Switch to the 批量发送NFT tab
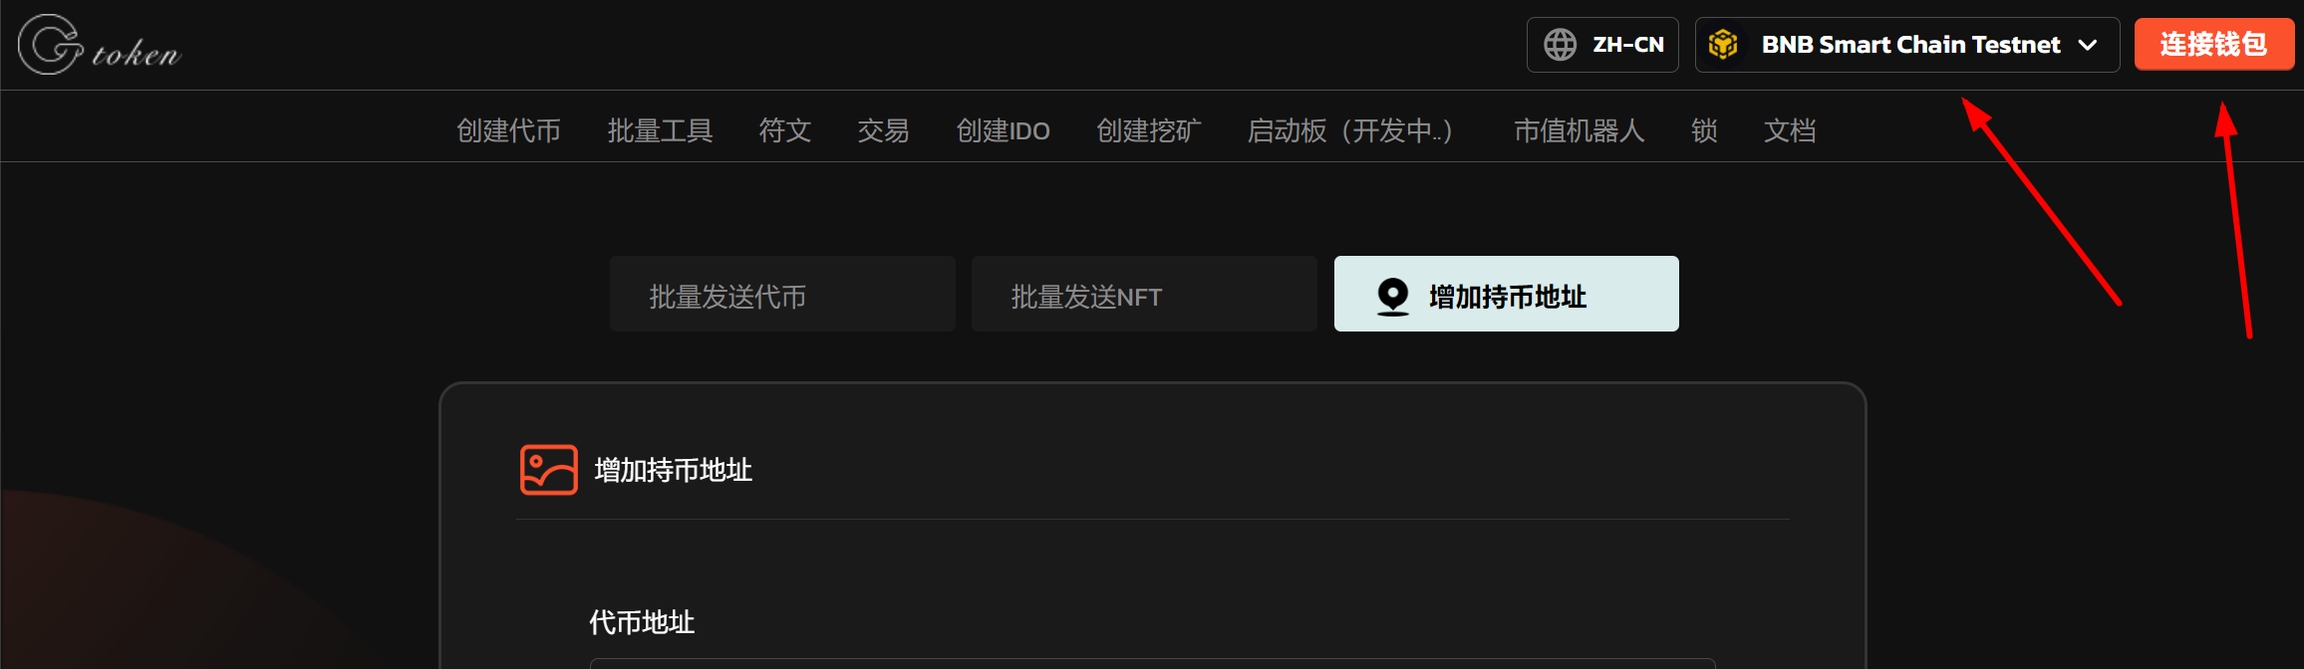Image resolution: width=2304 pixels, height=669 pixels. pos(1144,294)
